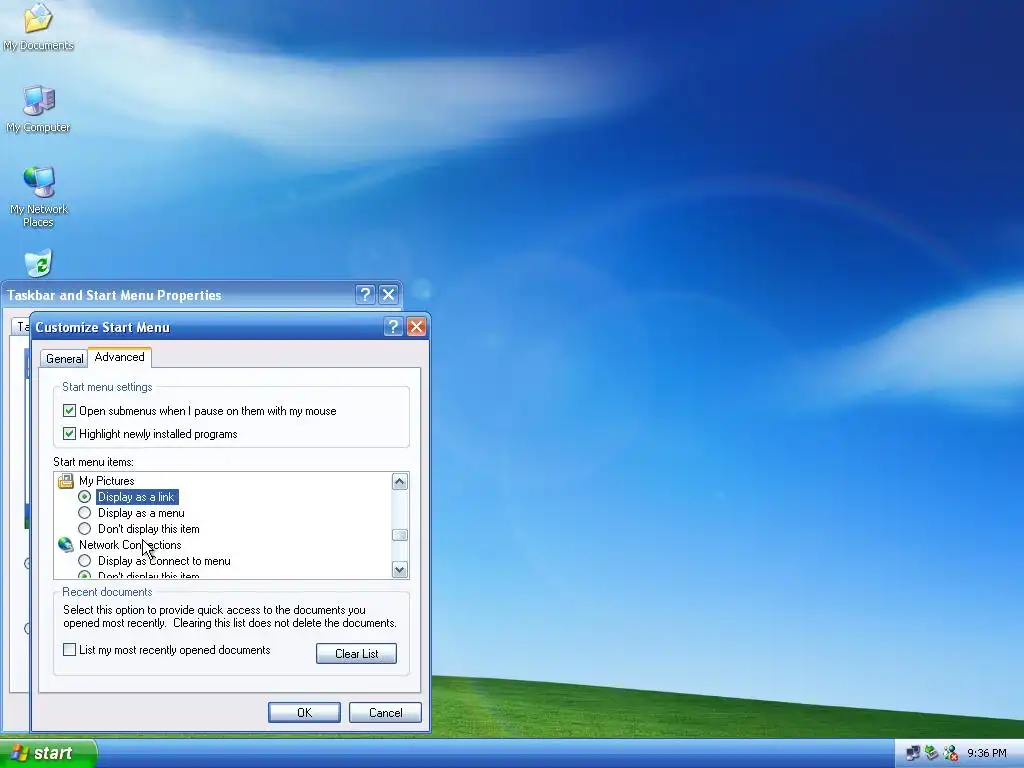This screenshot has width=1024, height=768.
Task: Click the Network Connections list entry text
Action: (x=130, y=545)
